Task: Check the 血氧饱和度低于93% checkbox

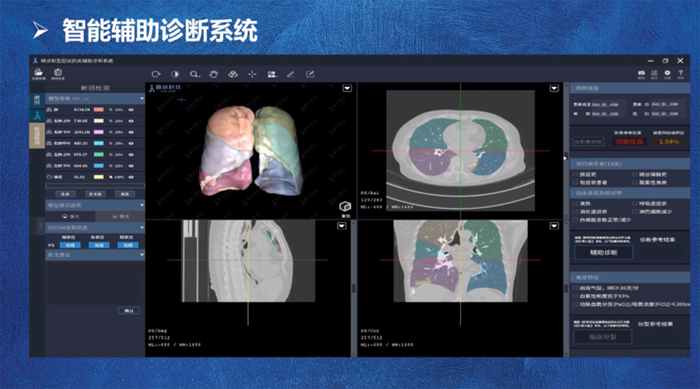Action: (x=575, y=296)
